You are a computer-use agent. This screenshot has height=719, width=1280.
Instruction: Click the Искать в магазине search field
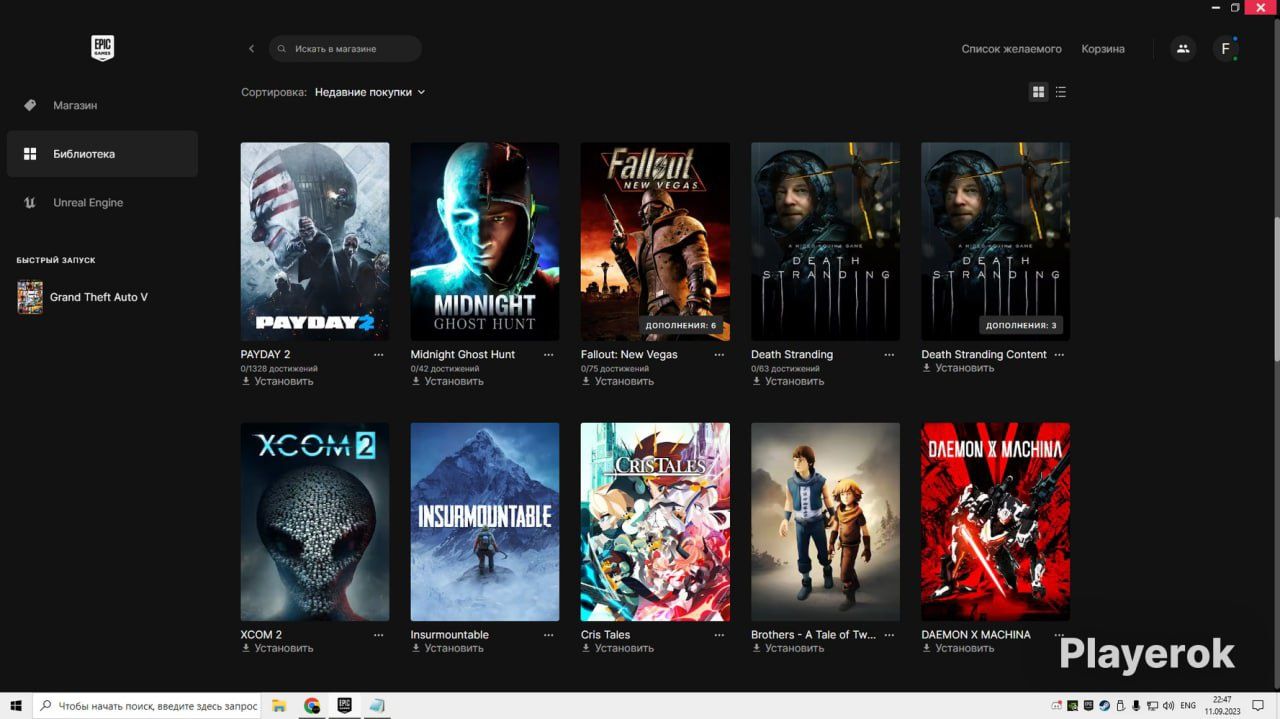(x=345, y=49)
